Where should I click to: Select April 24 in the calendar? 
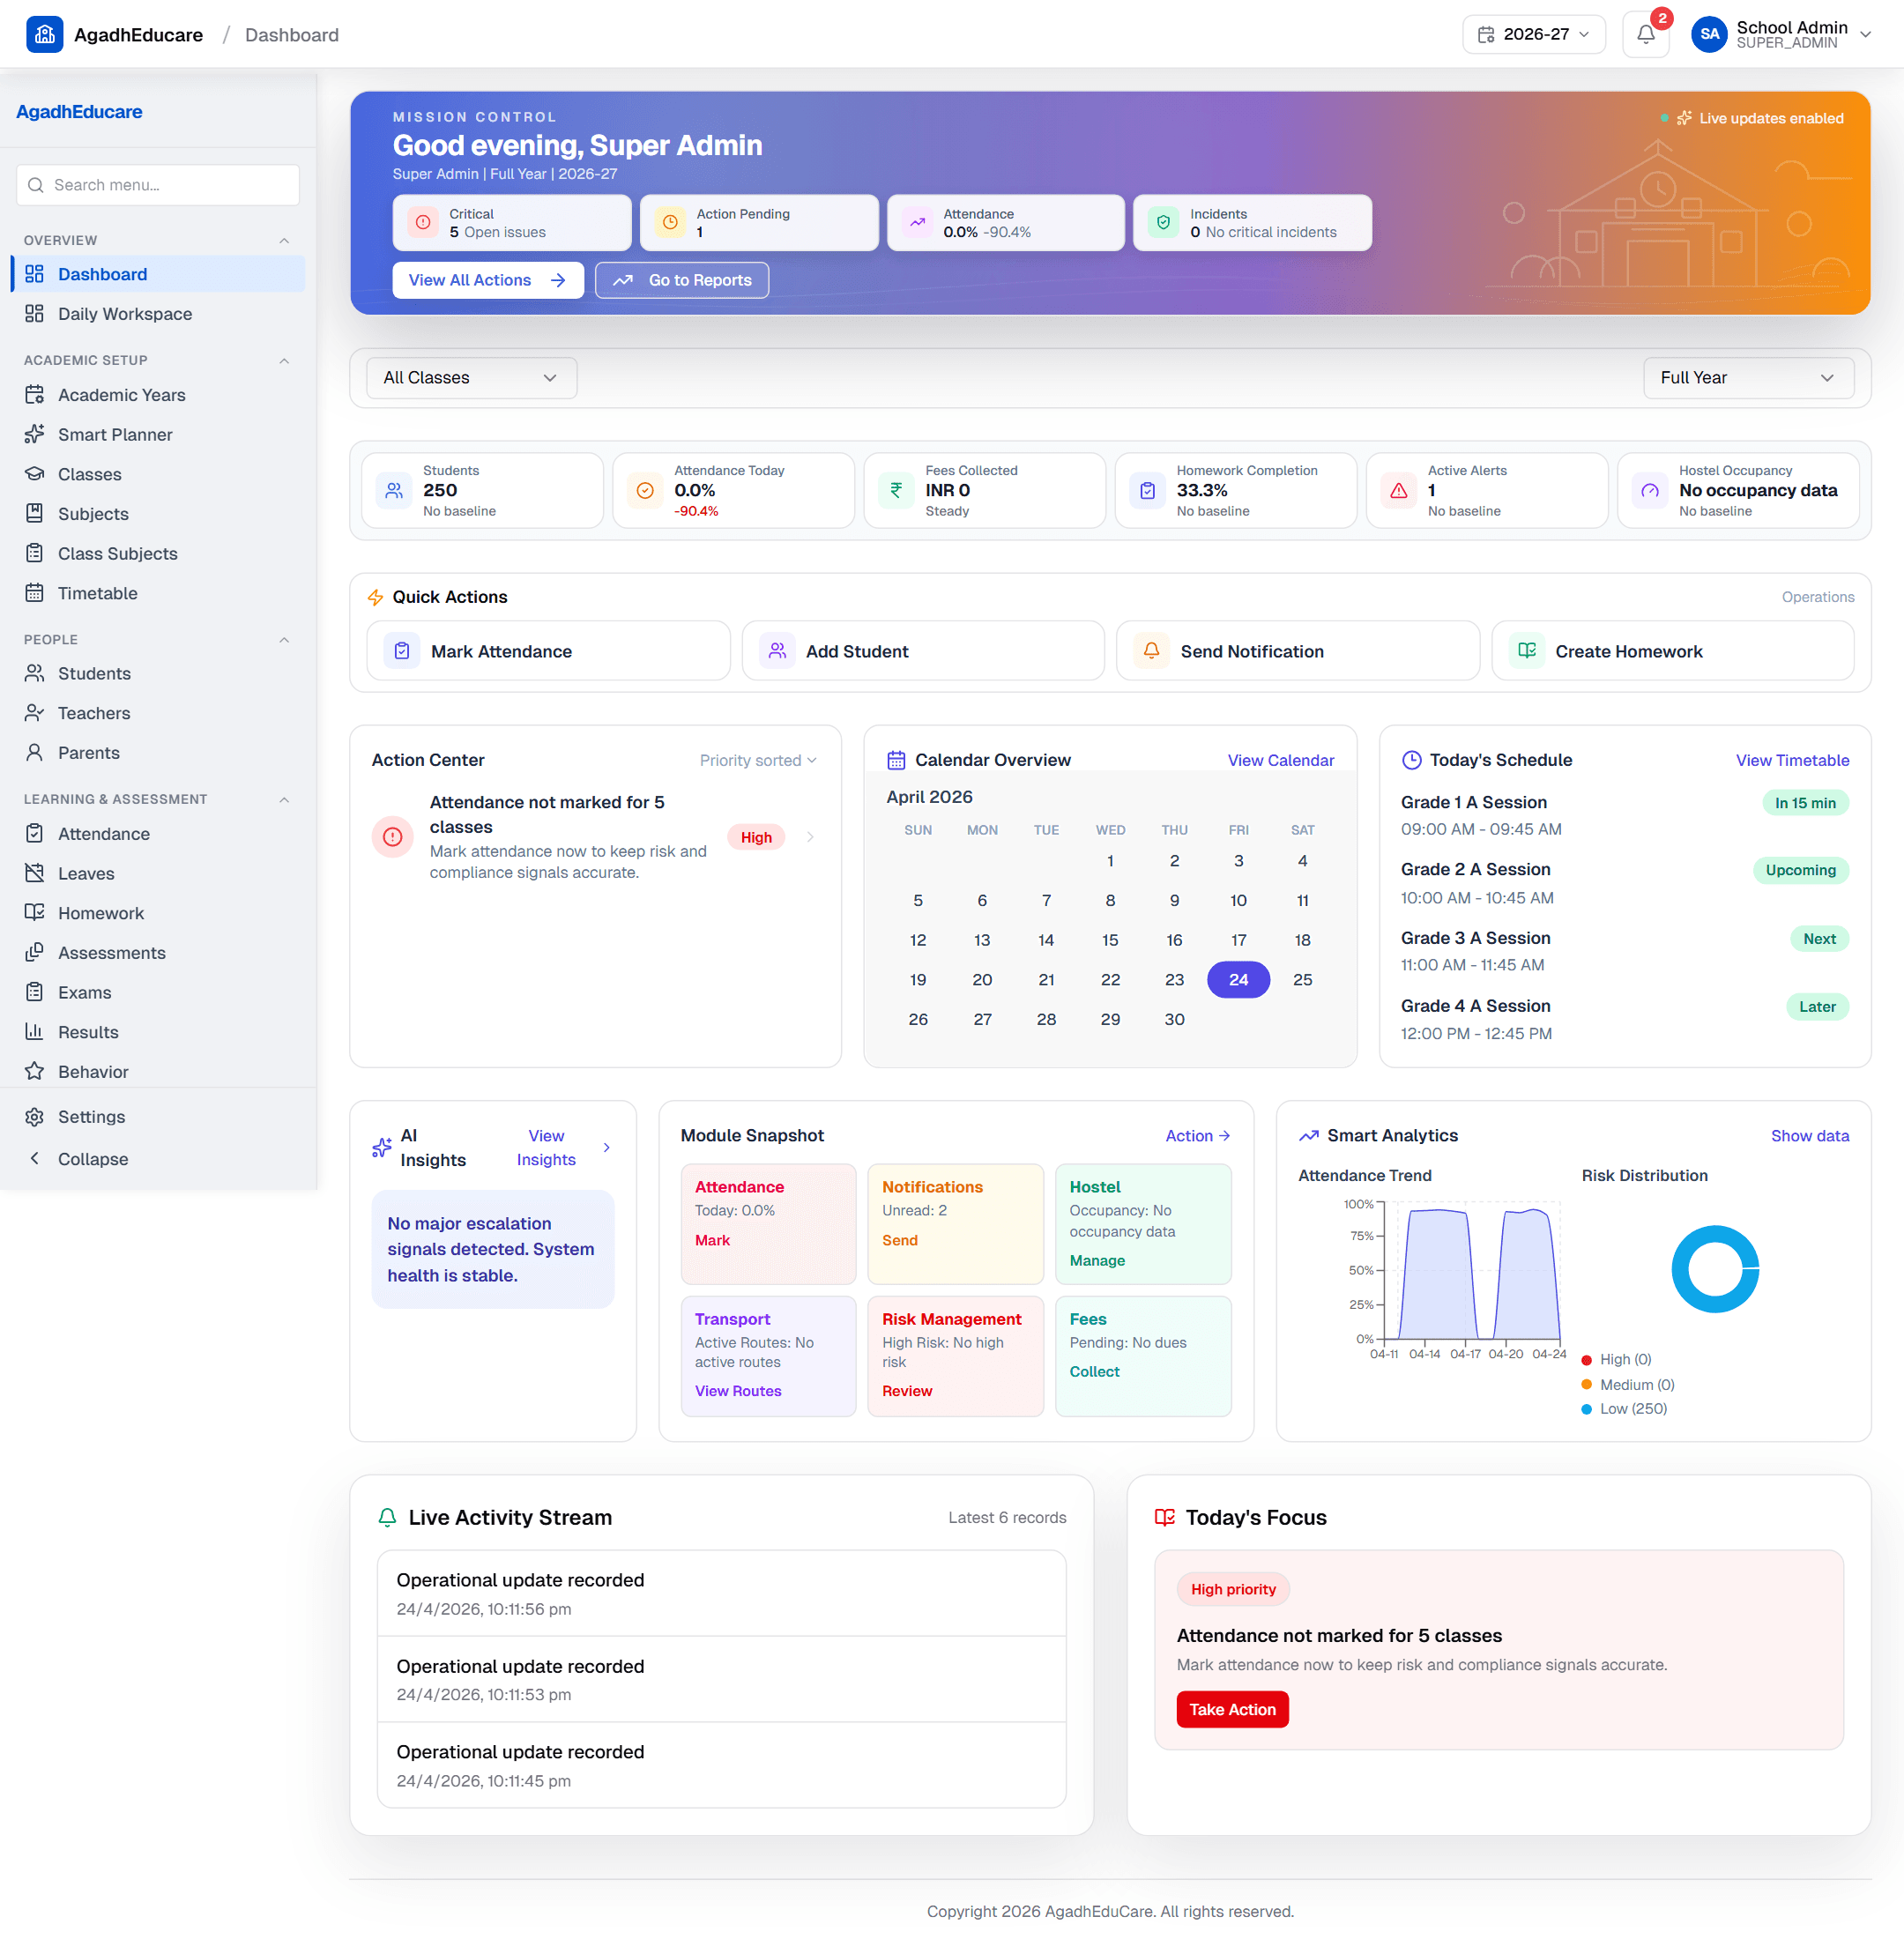(1238, 979)
